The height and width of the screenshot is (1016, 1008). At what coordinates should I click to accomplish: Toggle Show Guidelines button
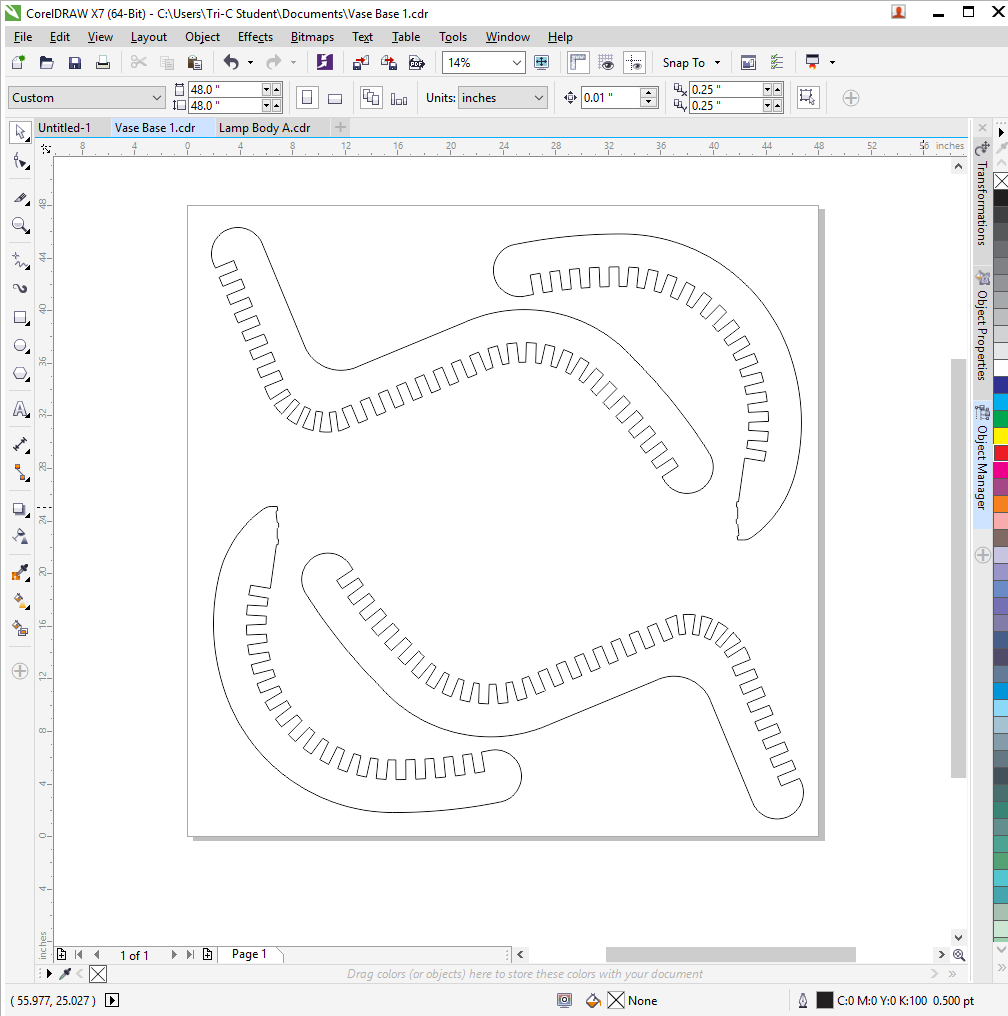634,63
